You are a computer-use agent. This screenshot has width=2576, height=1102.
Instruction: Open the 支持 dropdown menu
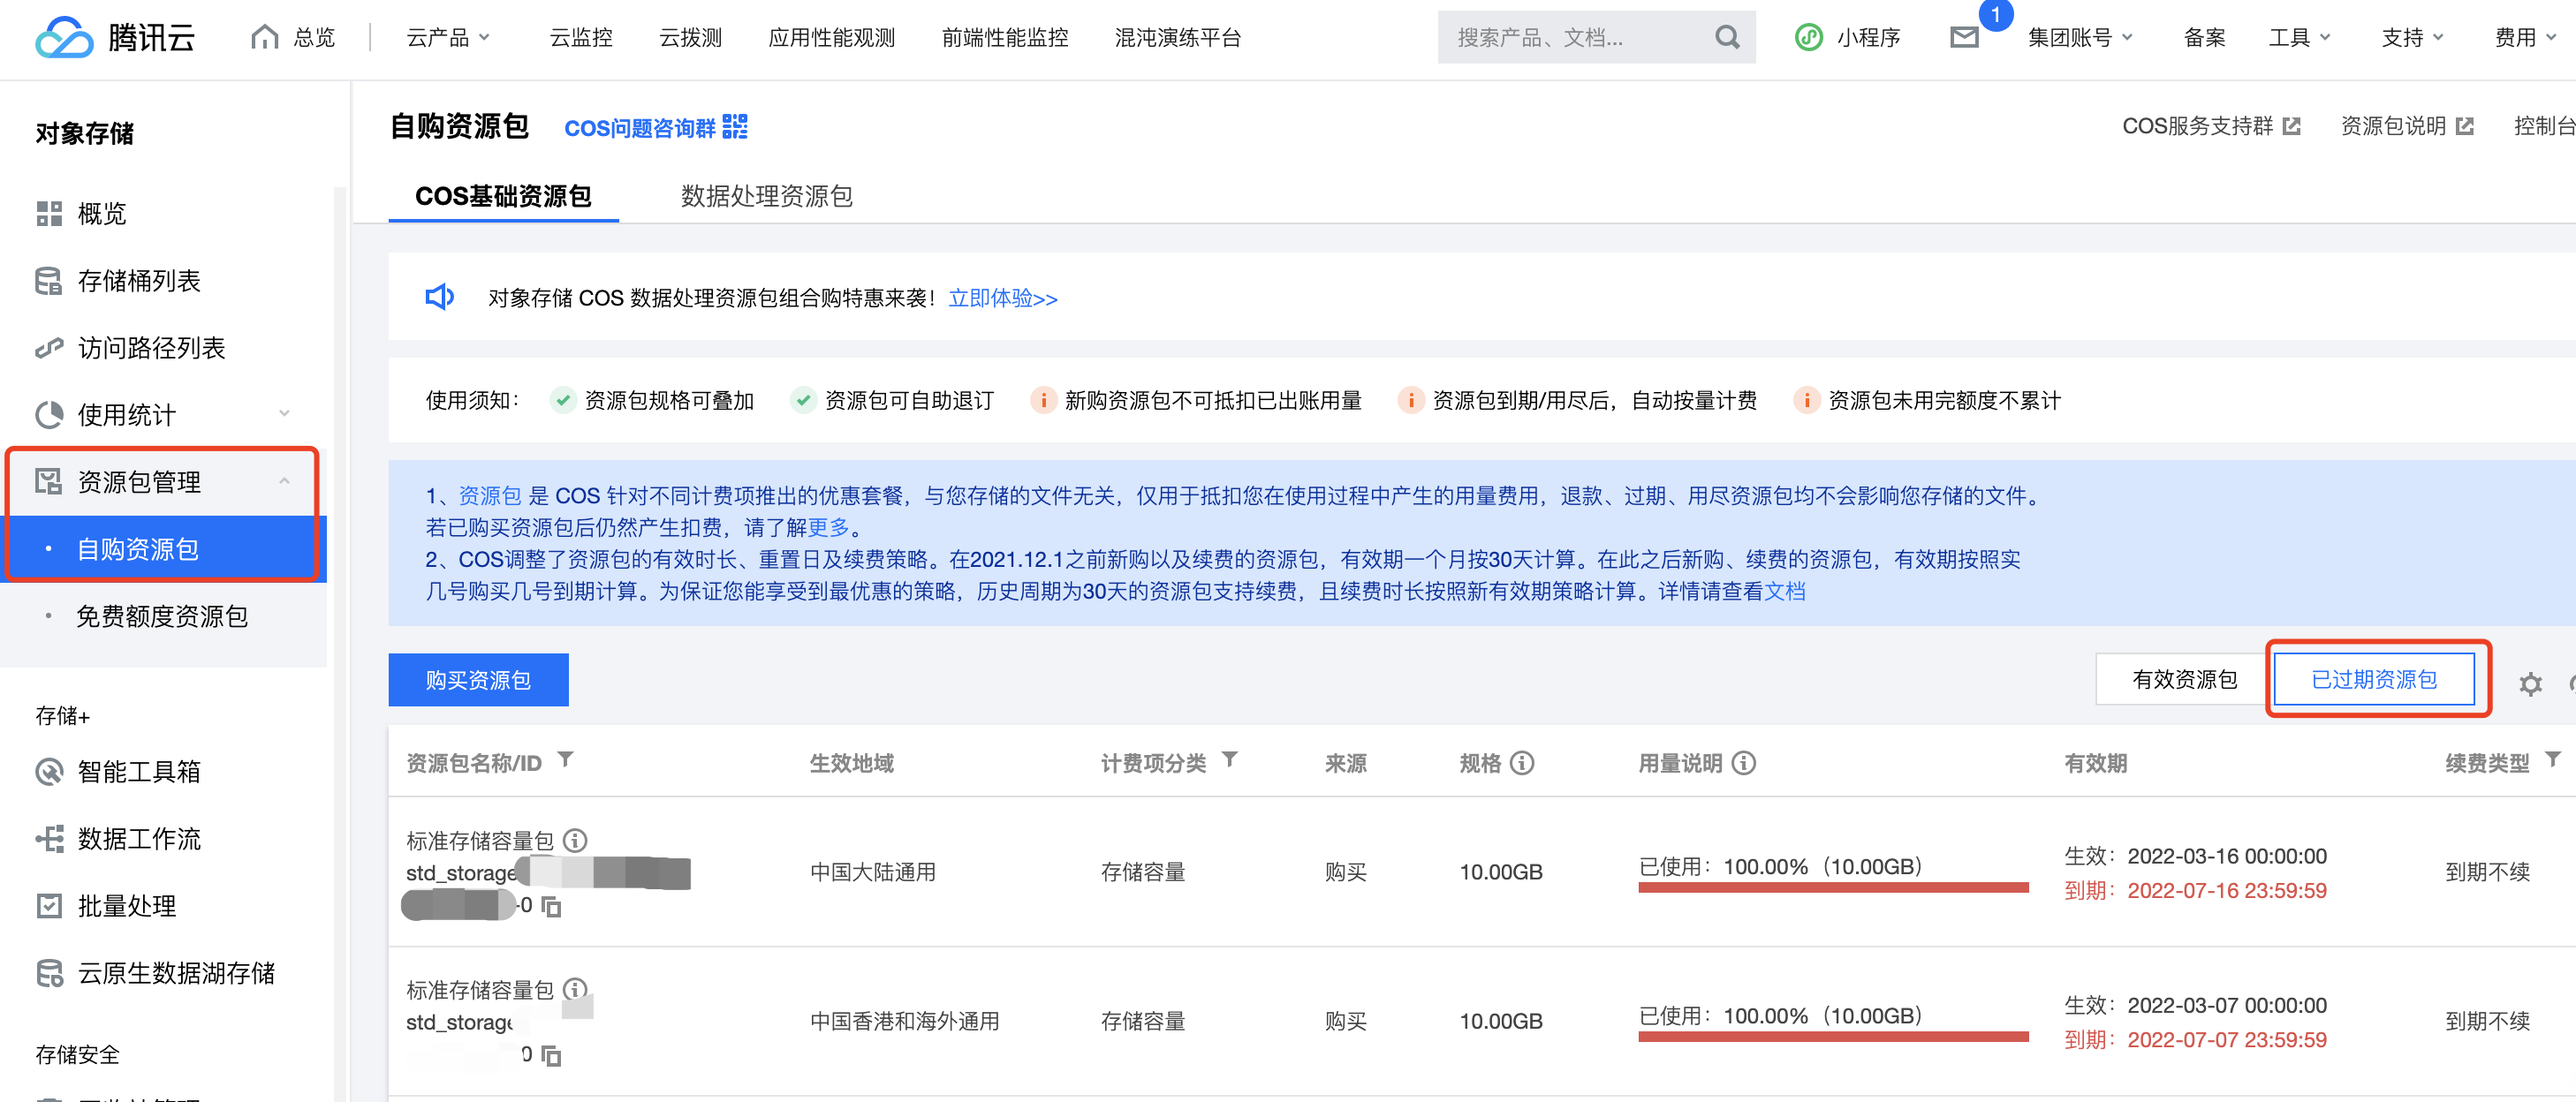coord(2412,37)
